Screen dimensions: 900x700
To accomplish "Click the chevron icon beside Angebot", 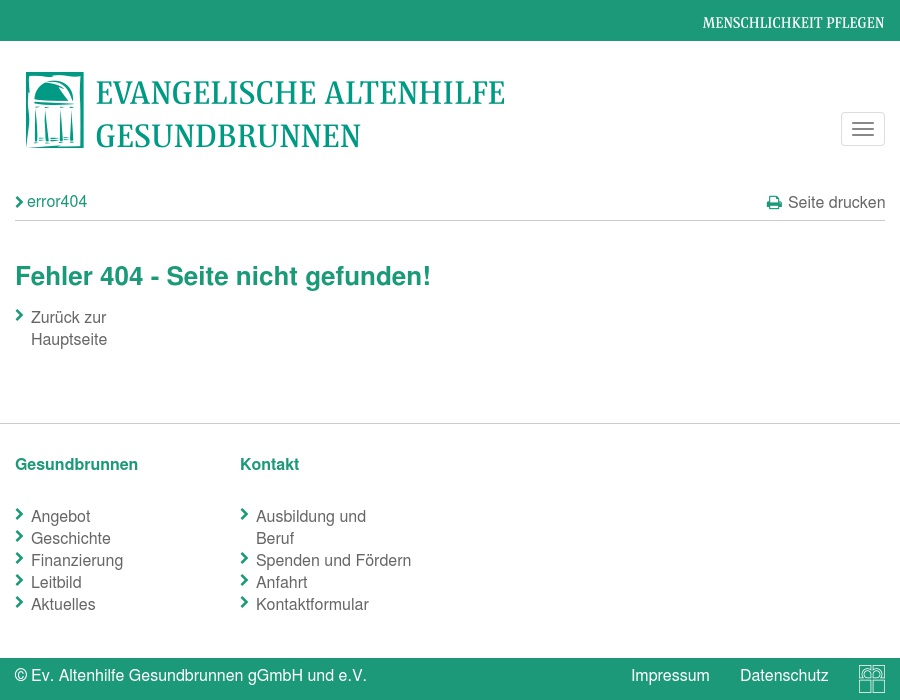I will (x=20, y=514).
